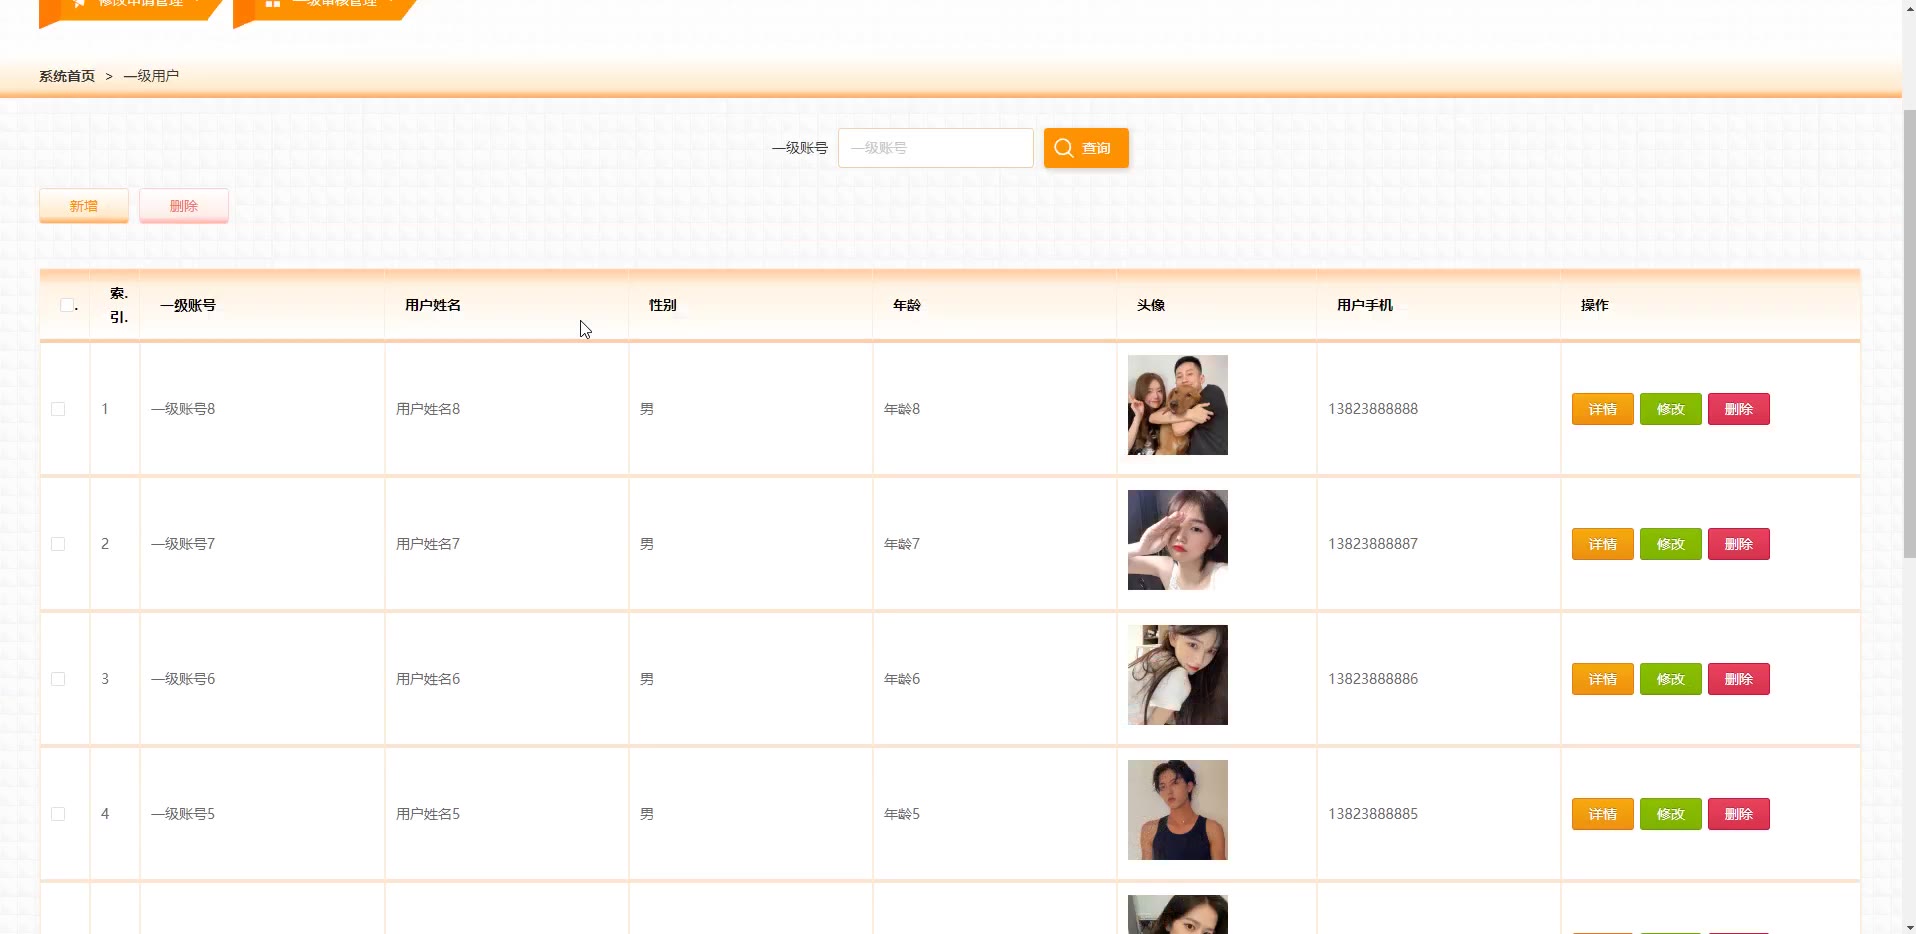Open 详情 for 一级账号5

(x=1603, y=814)
